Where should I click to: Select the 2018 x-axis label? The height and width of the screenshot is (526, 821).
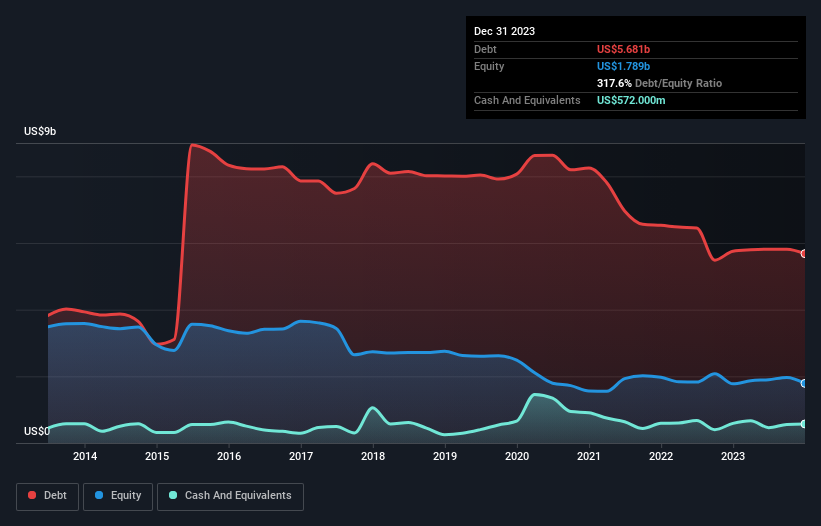pyautogui.click(x=373, y=456)
